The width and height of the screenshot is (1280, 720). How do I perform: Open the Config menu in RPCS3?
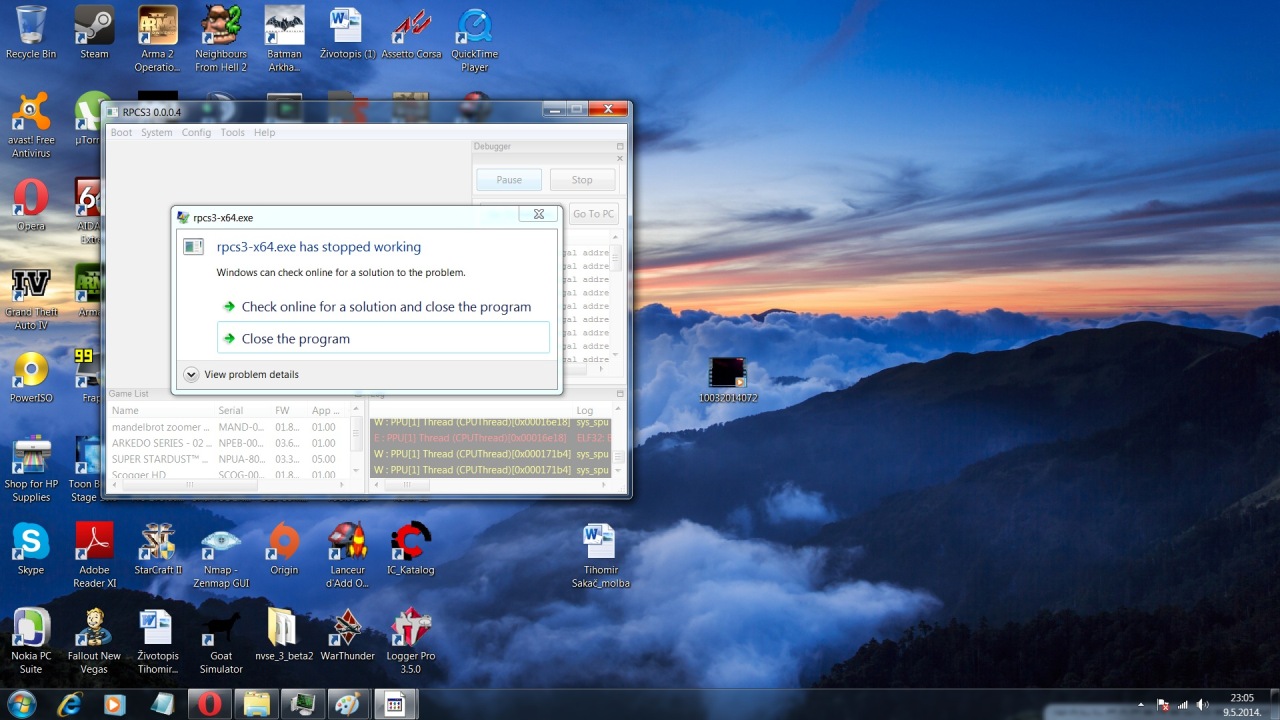click(x=196, y=132)
